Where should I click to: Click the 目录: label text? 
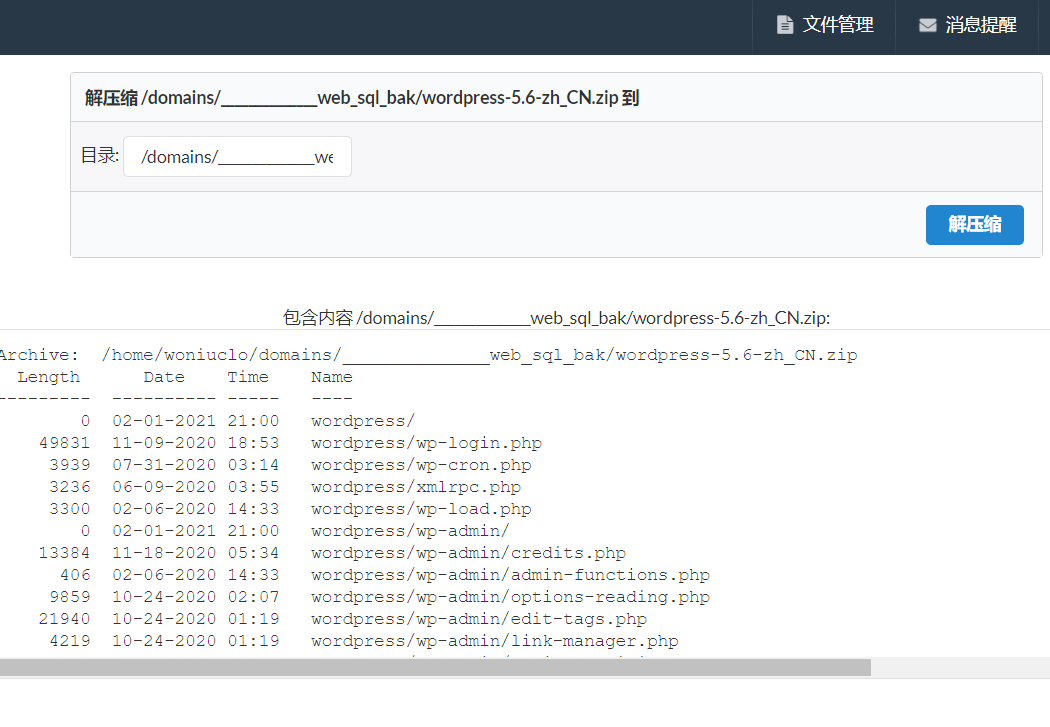[99, 156]
